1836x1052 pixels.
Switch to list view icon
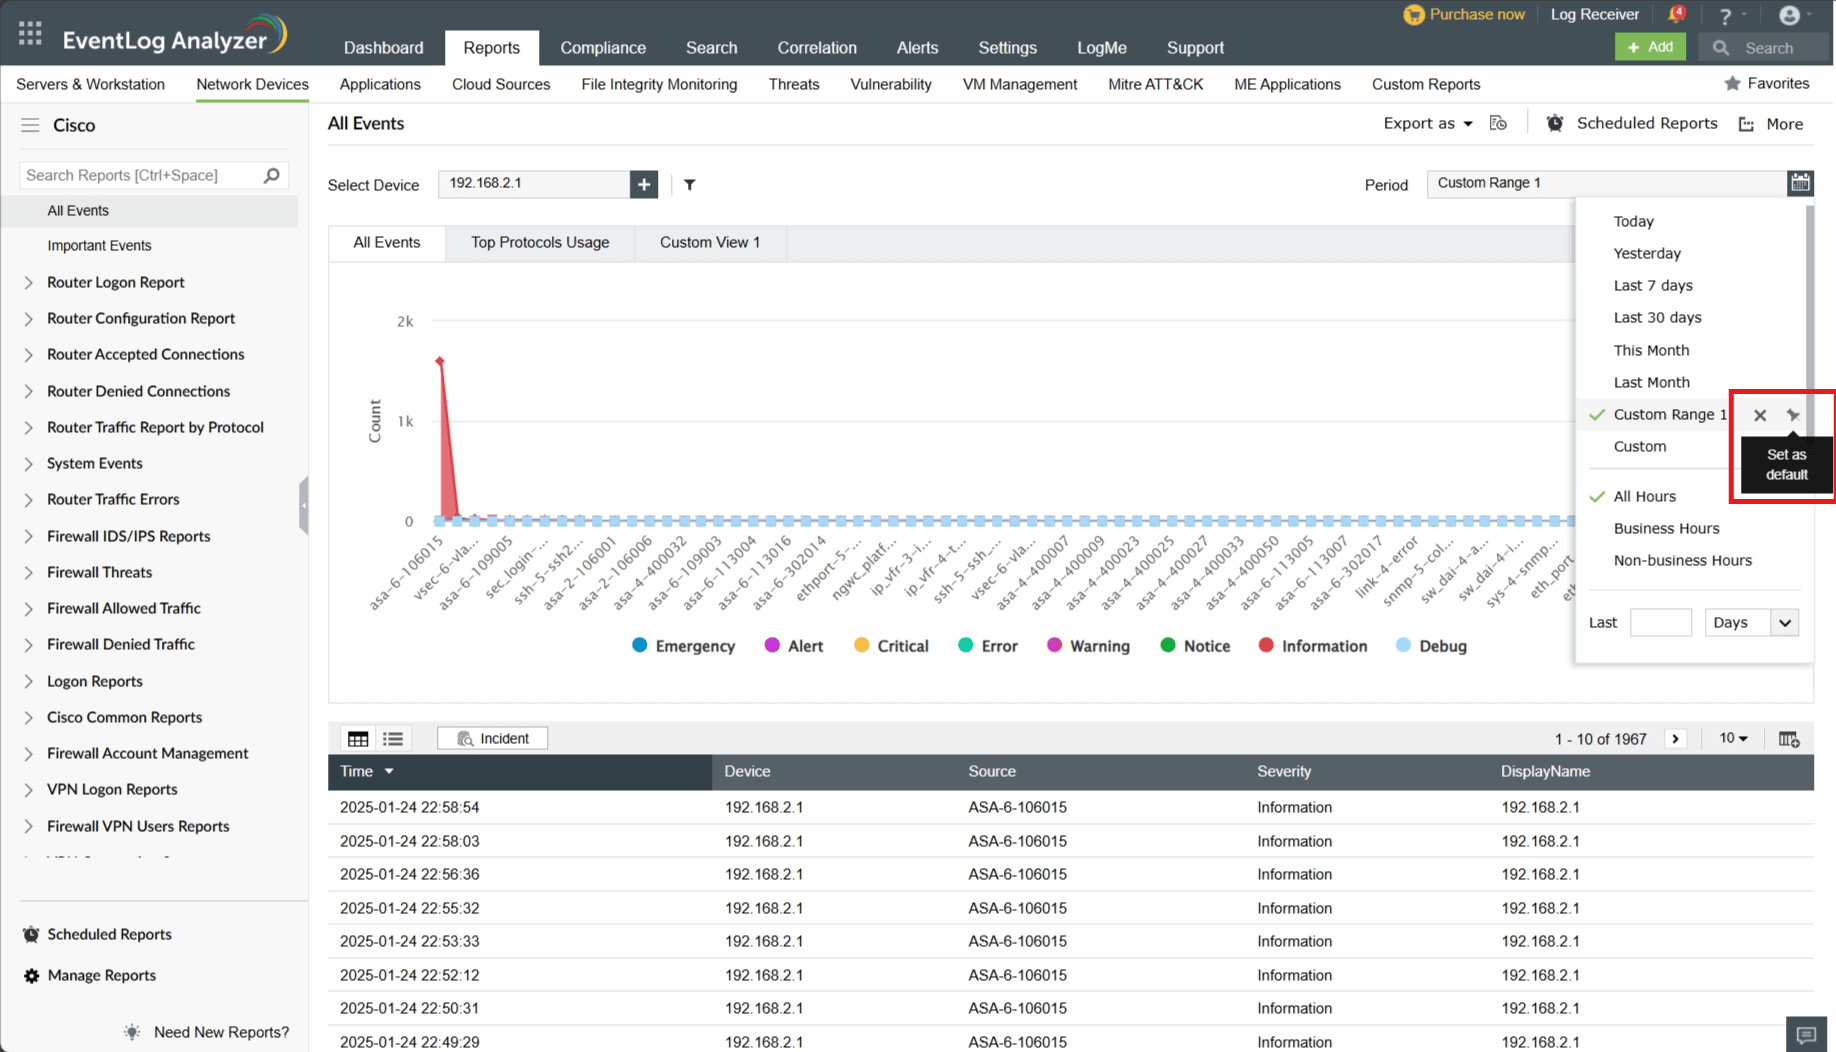pos(393,739)
